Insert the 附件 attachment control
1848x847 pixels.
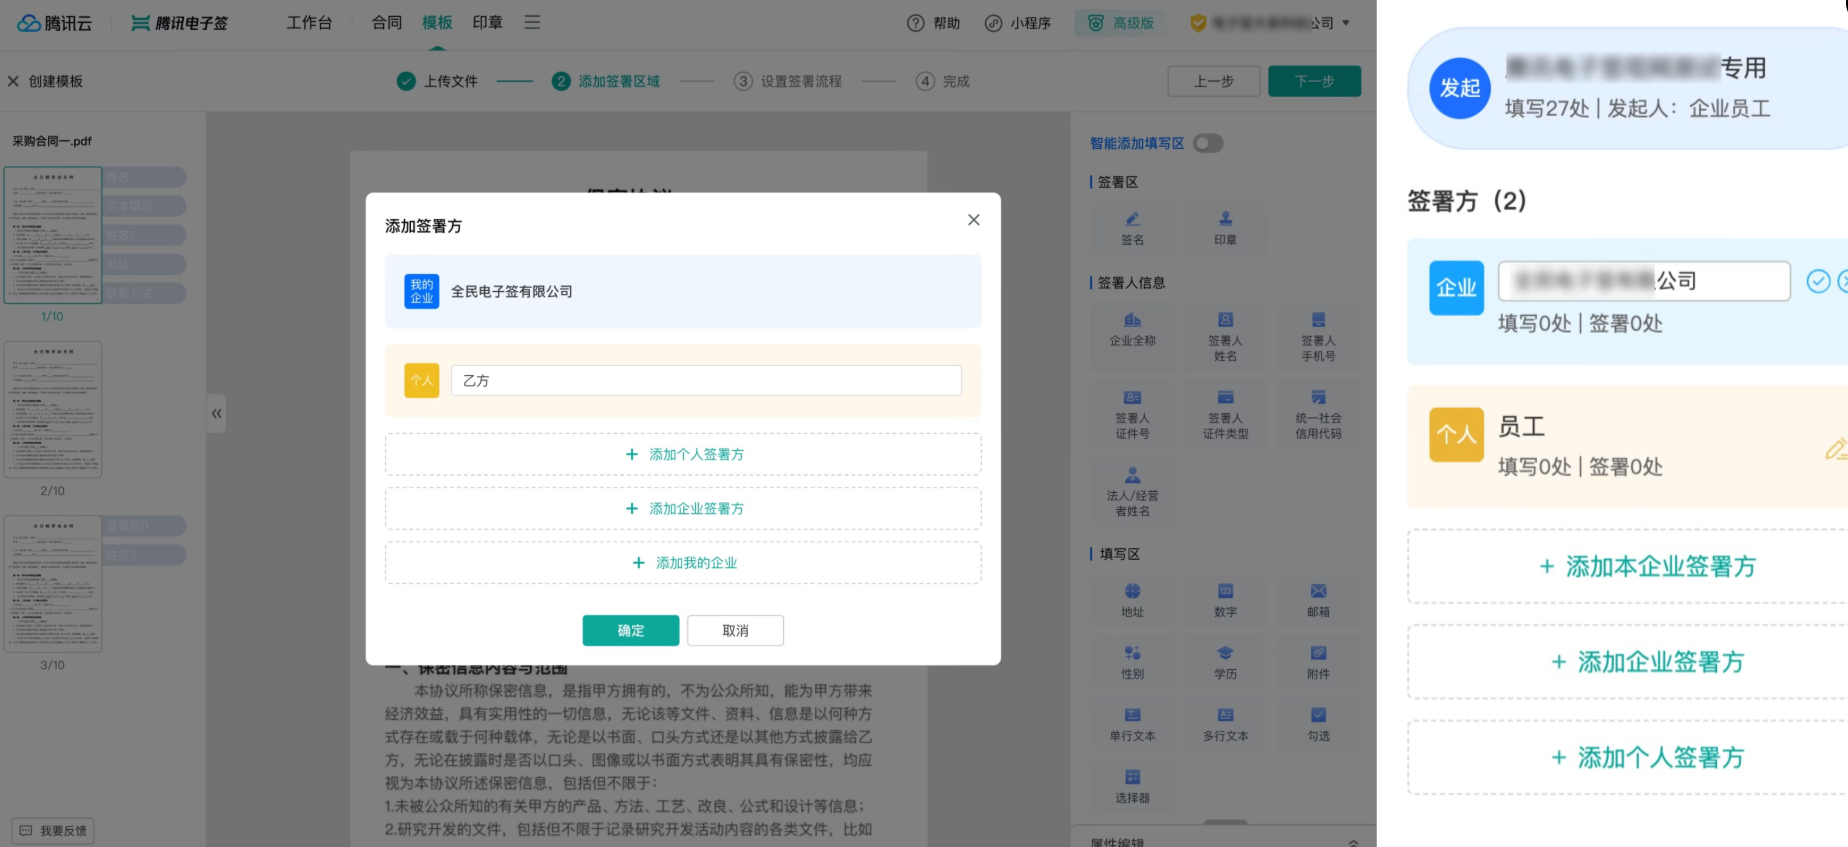point(1318,662)
